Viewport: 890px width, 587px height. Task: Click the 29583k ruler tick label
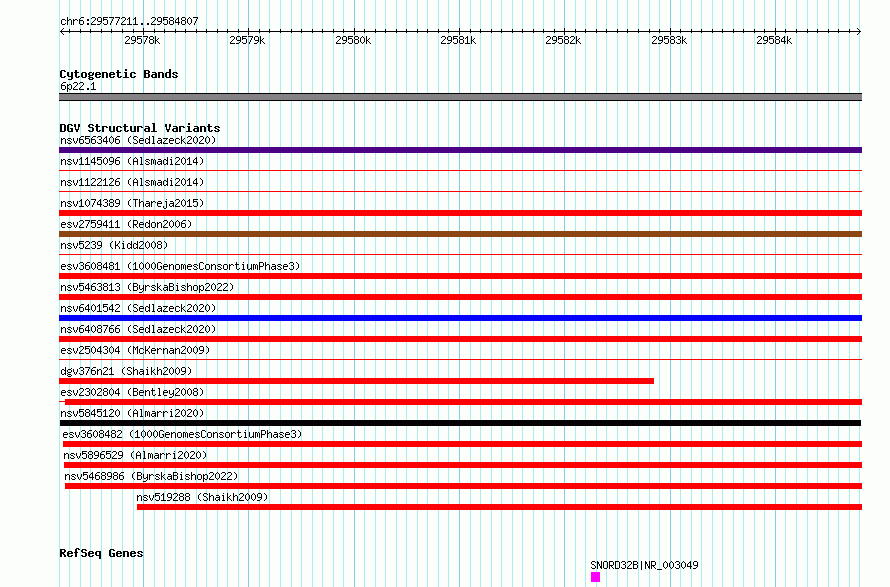[669, 40]
